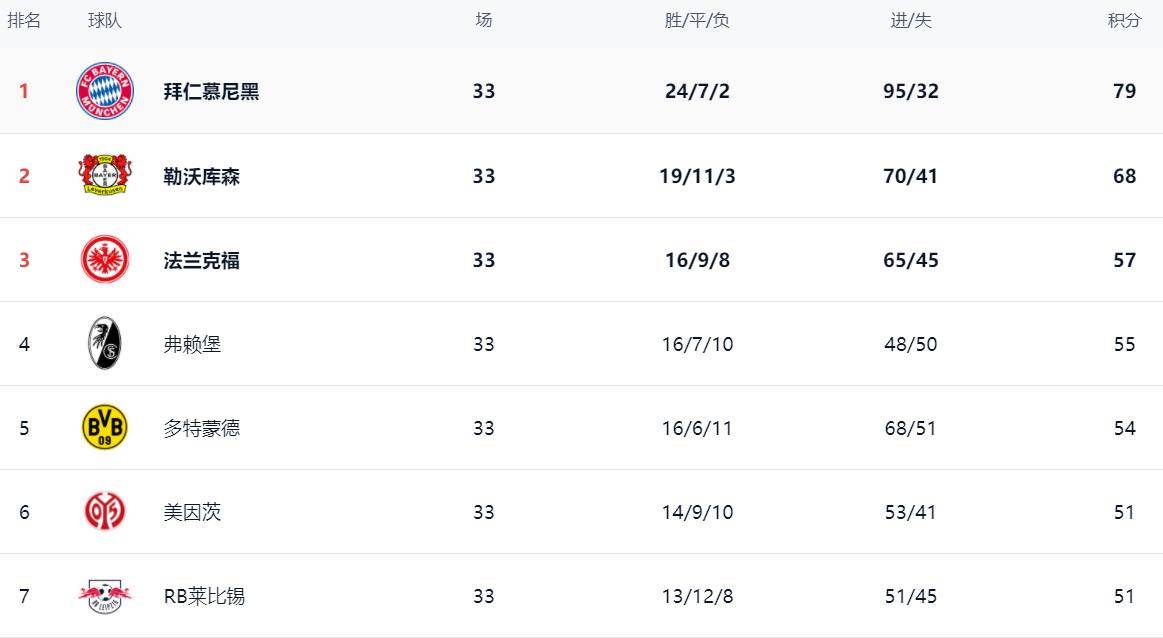Click the Bayern Munich club logo

point(105,91)
